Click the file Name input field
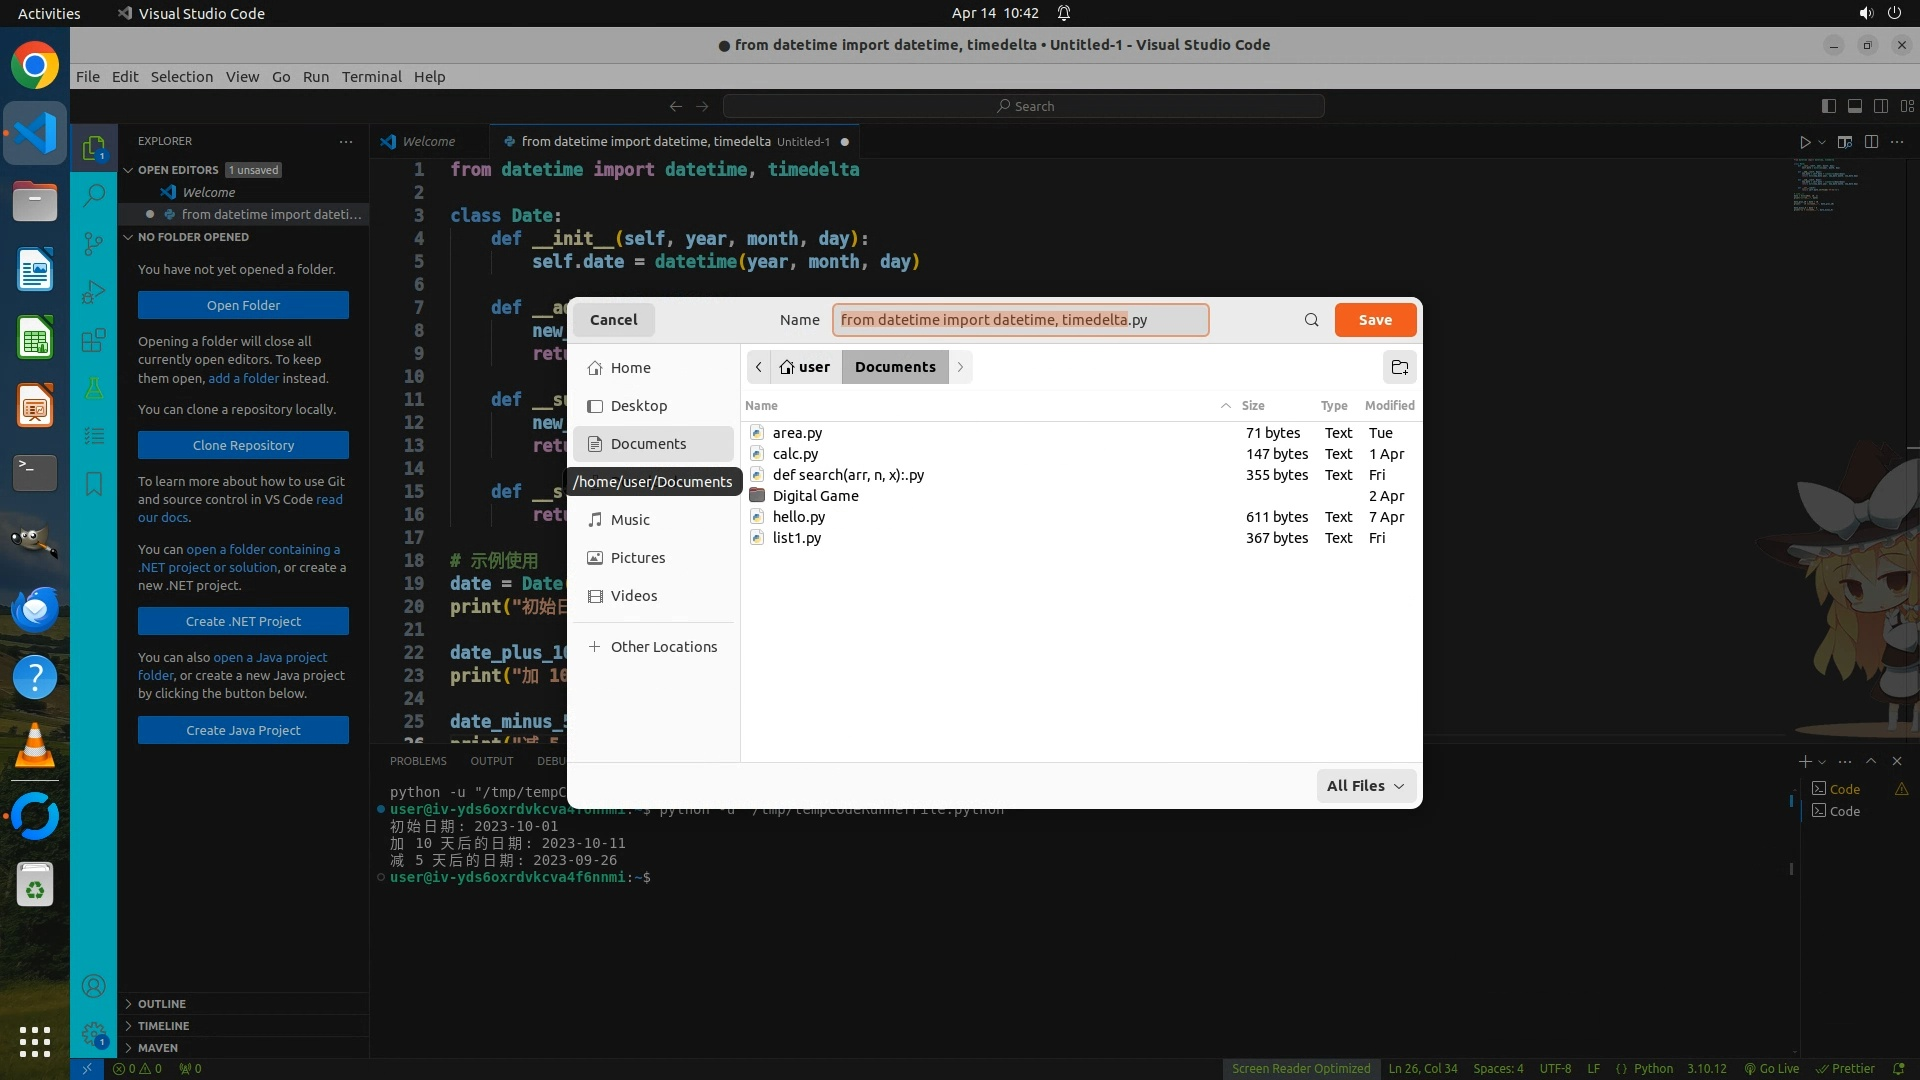Image resolution: width=1920 pixels, height=1080 pixels. pos(1020,320)
